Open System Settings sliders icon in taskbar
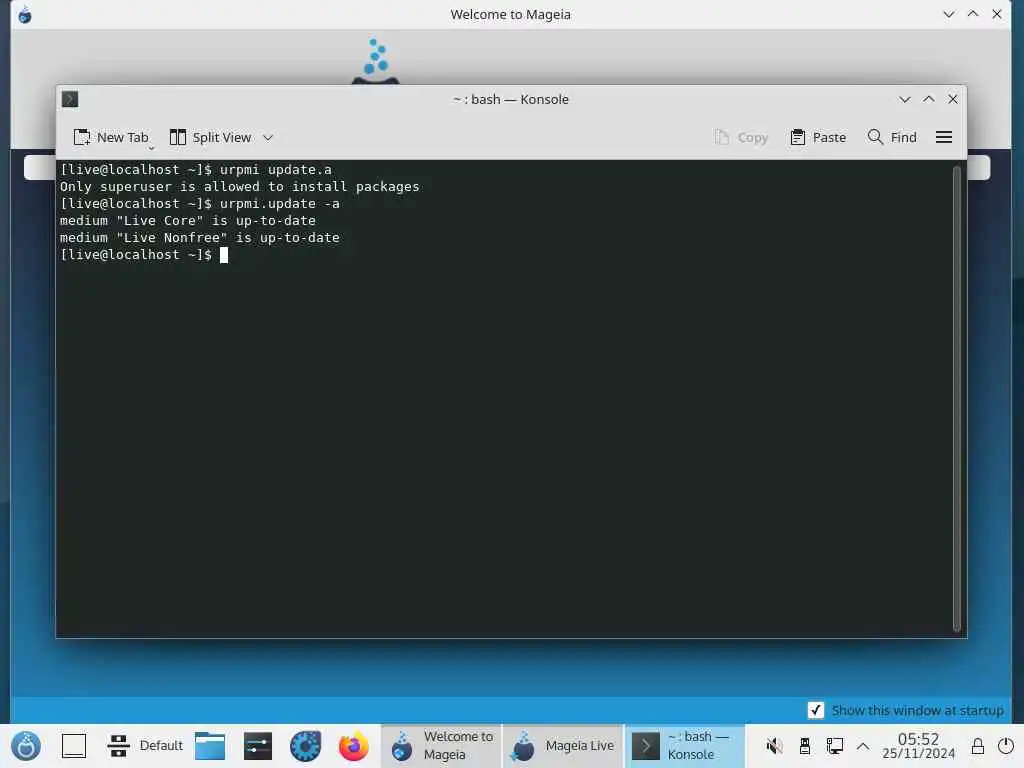Viewport: 1024px width, 768px height. pyautogui.click(x=258, y=746)
